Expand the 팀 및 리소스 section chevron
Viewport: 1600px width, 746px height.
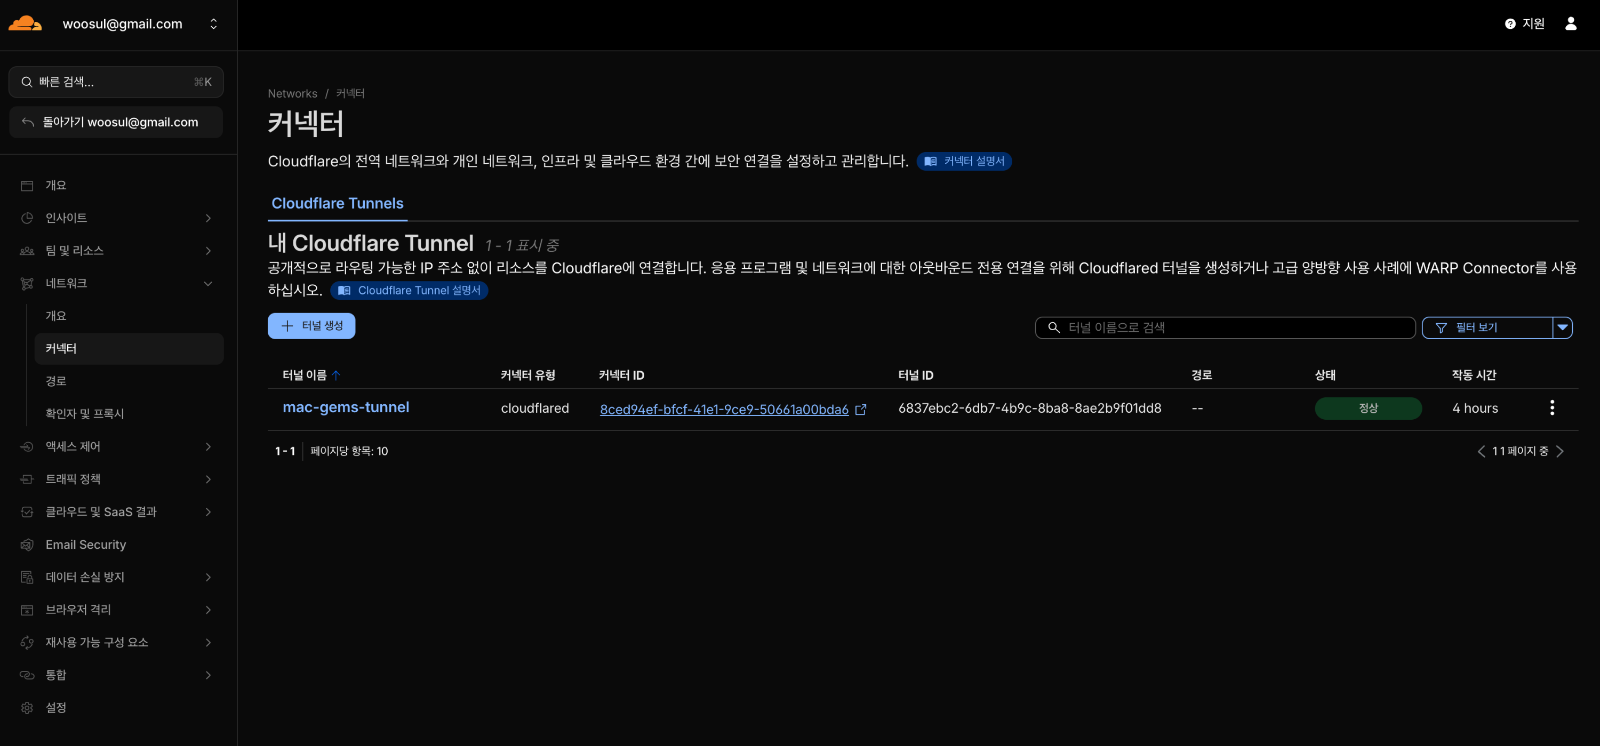(x=208, y=251)
